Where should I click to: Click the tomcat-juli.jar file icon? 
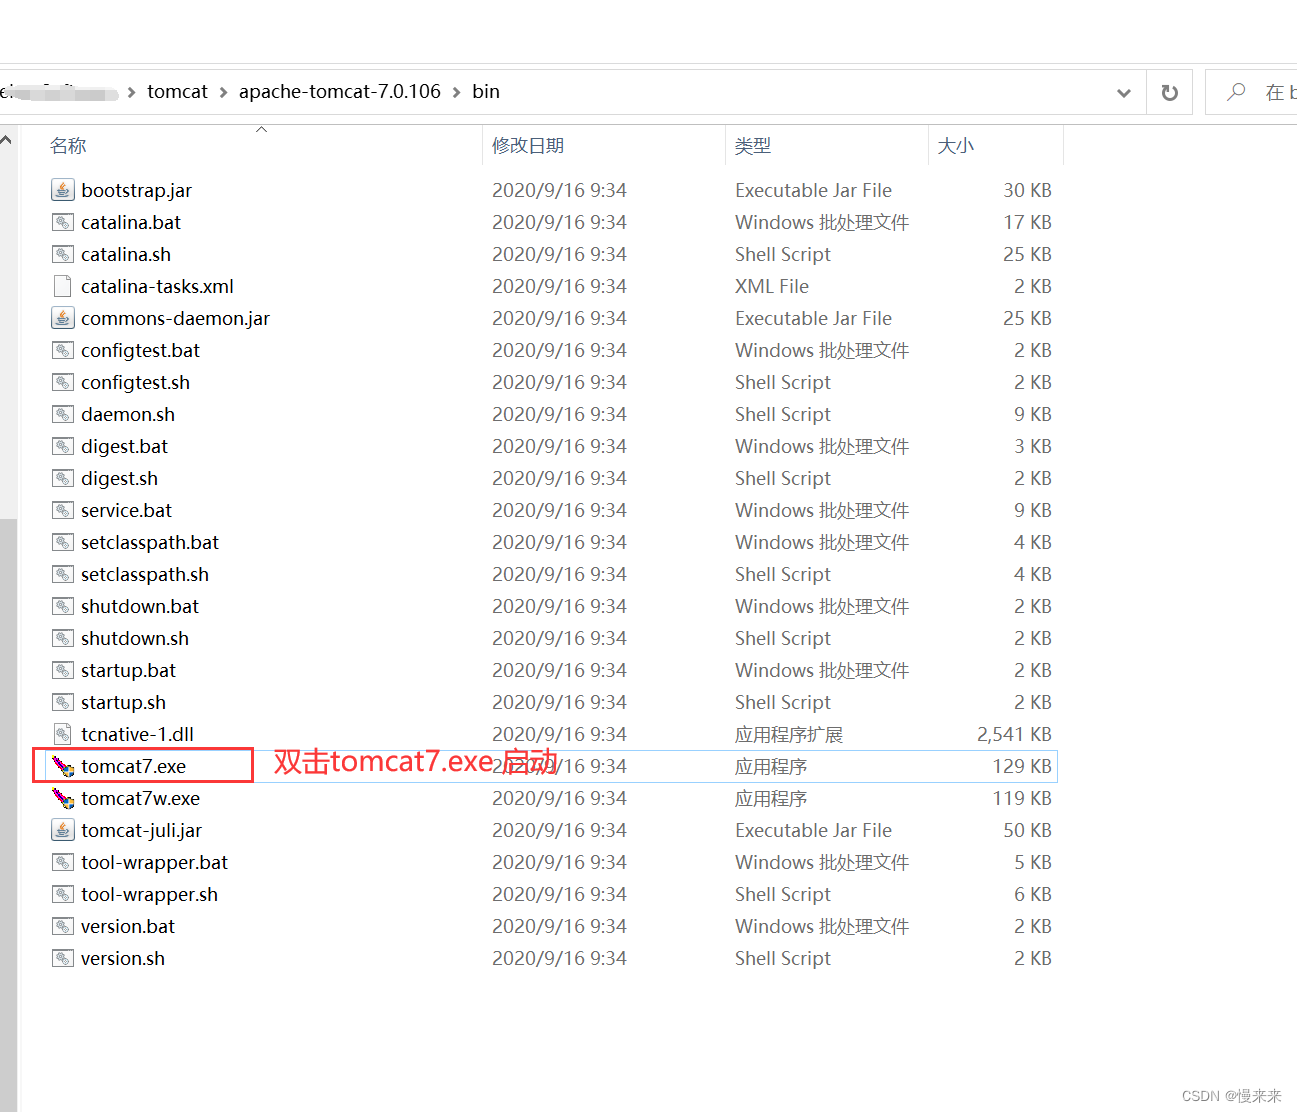coord(63,830)
